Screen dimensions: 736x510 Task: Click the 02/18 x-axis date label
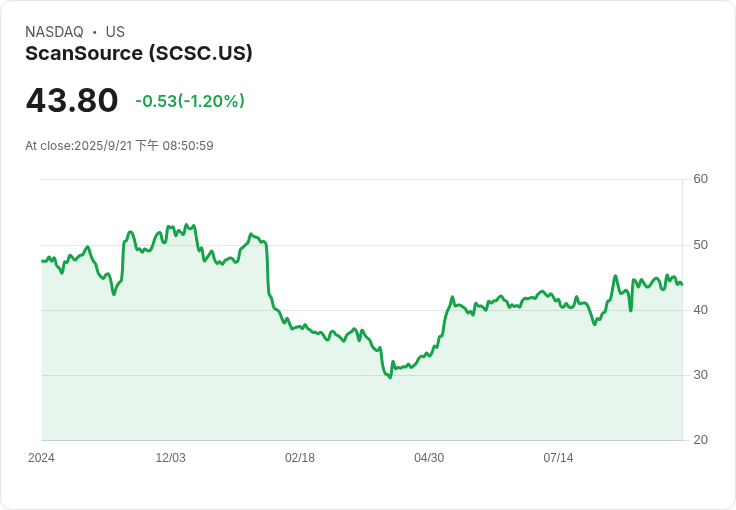point(300,458)
